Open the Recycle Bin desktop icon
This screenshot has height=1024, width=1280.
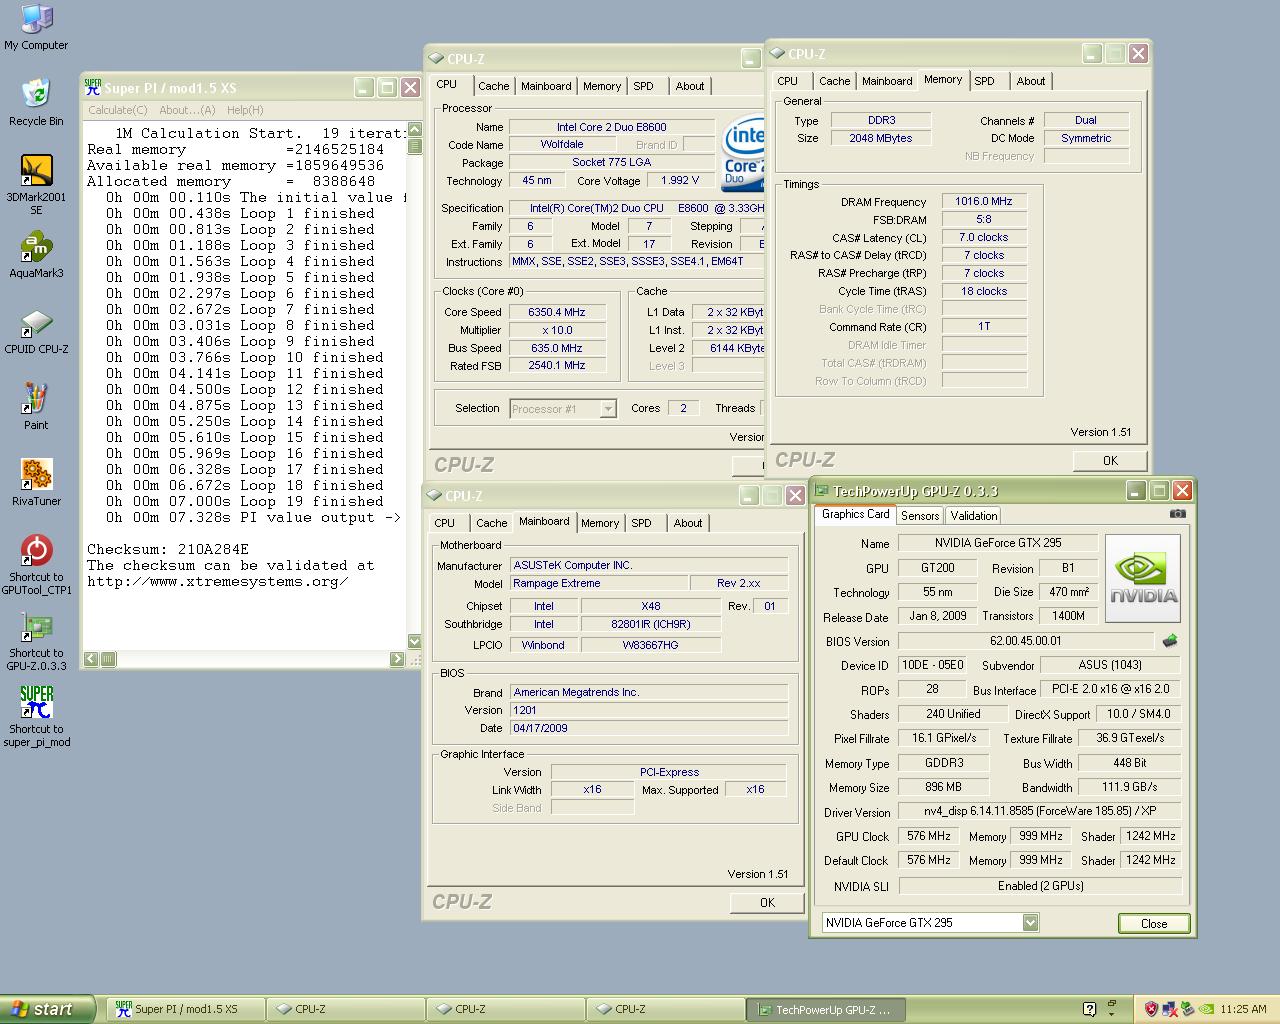[36, 102]
